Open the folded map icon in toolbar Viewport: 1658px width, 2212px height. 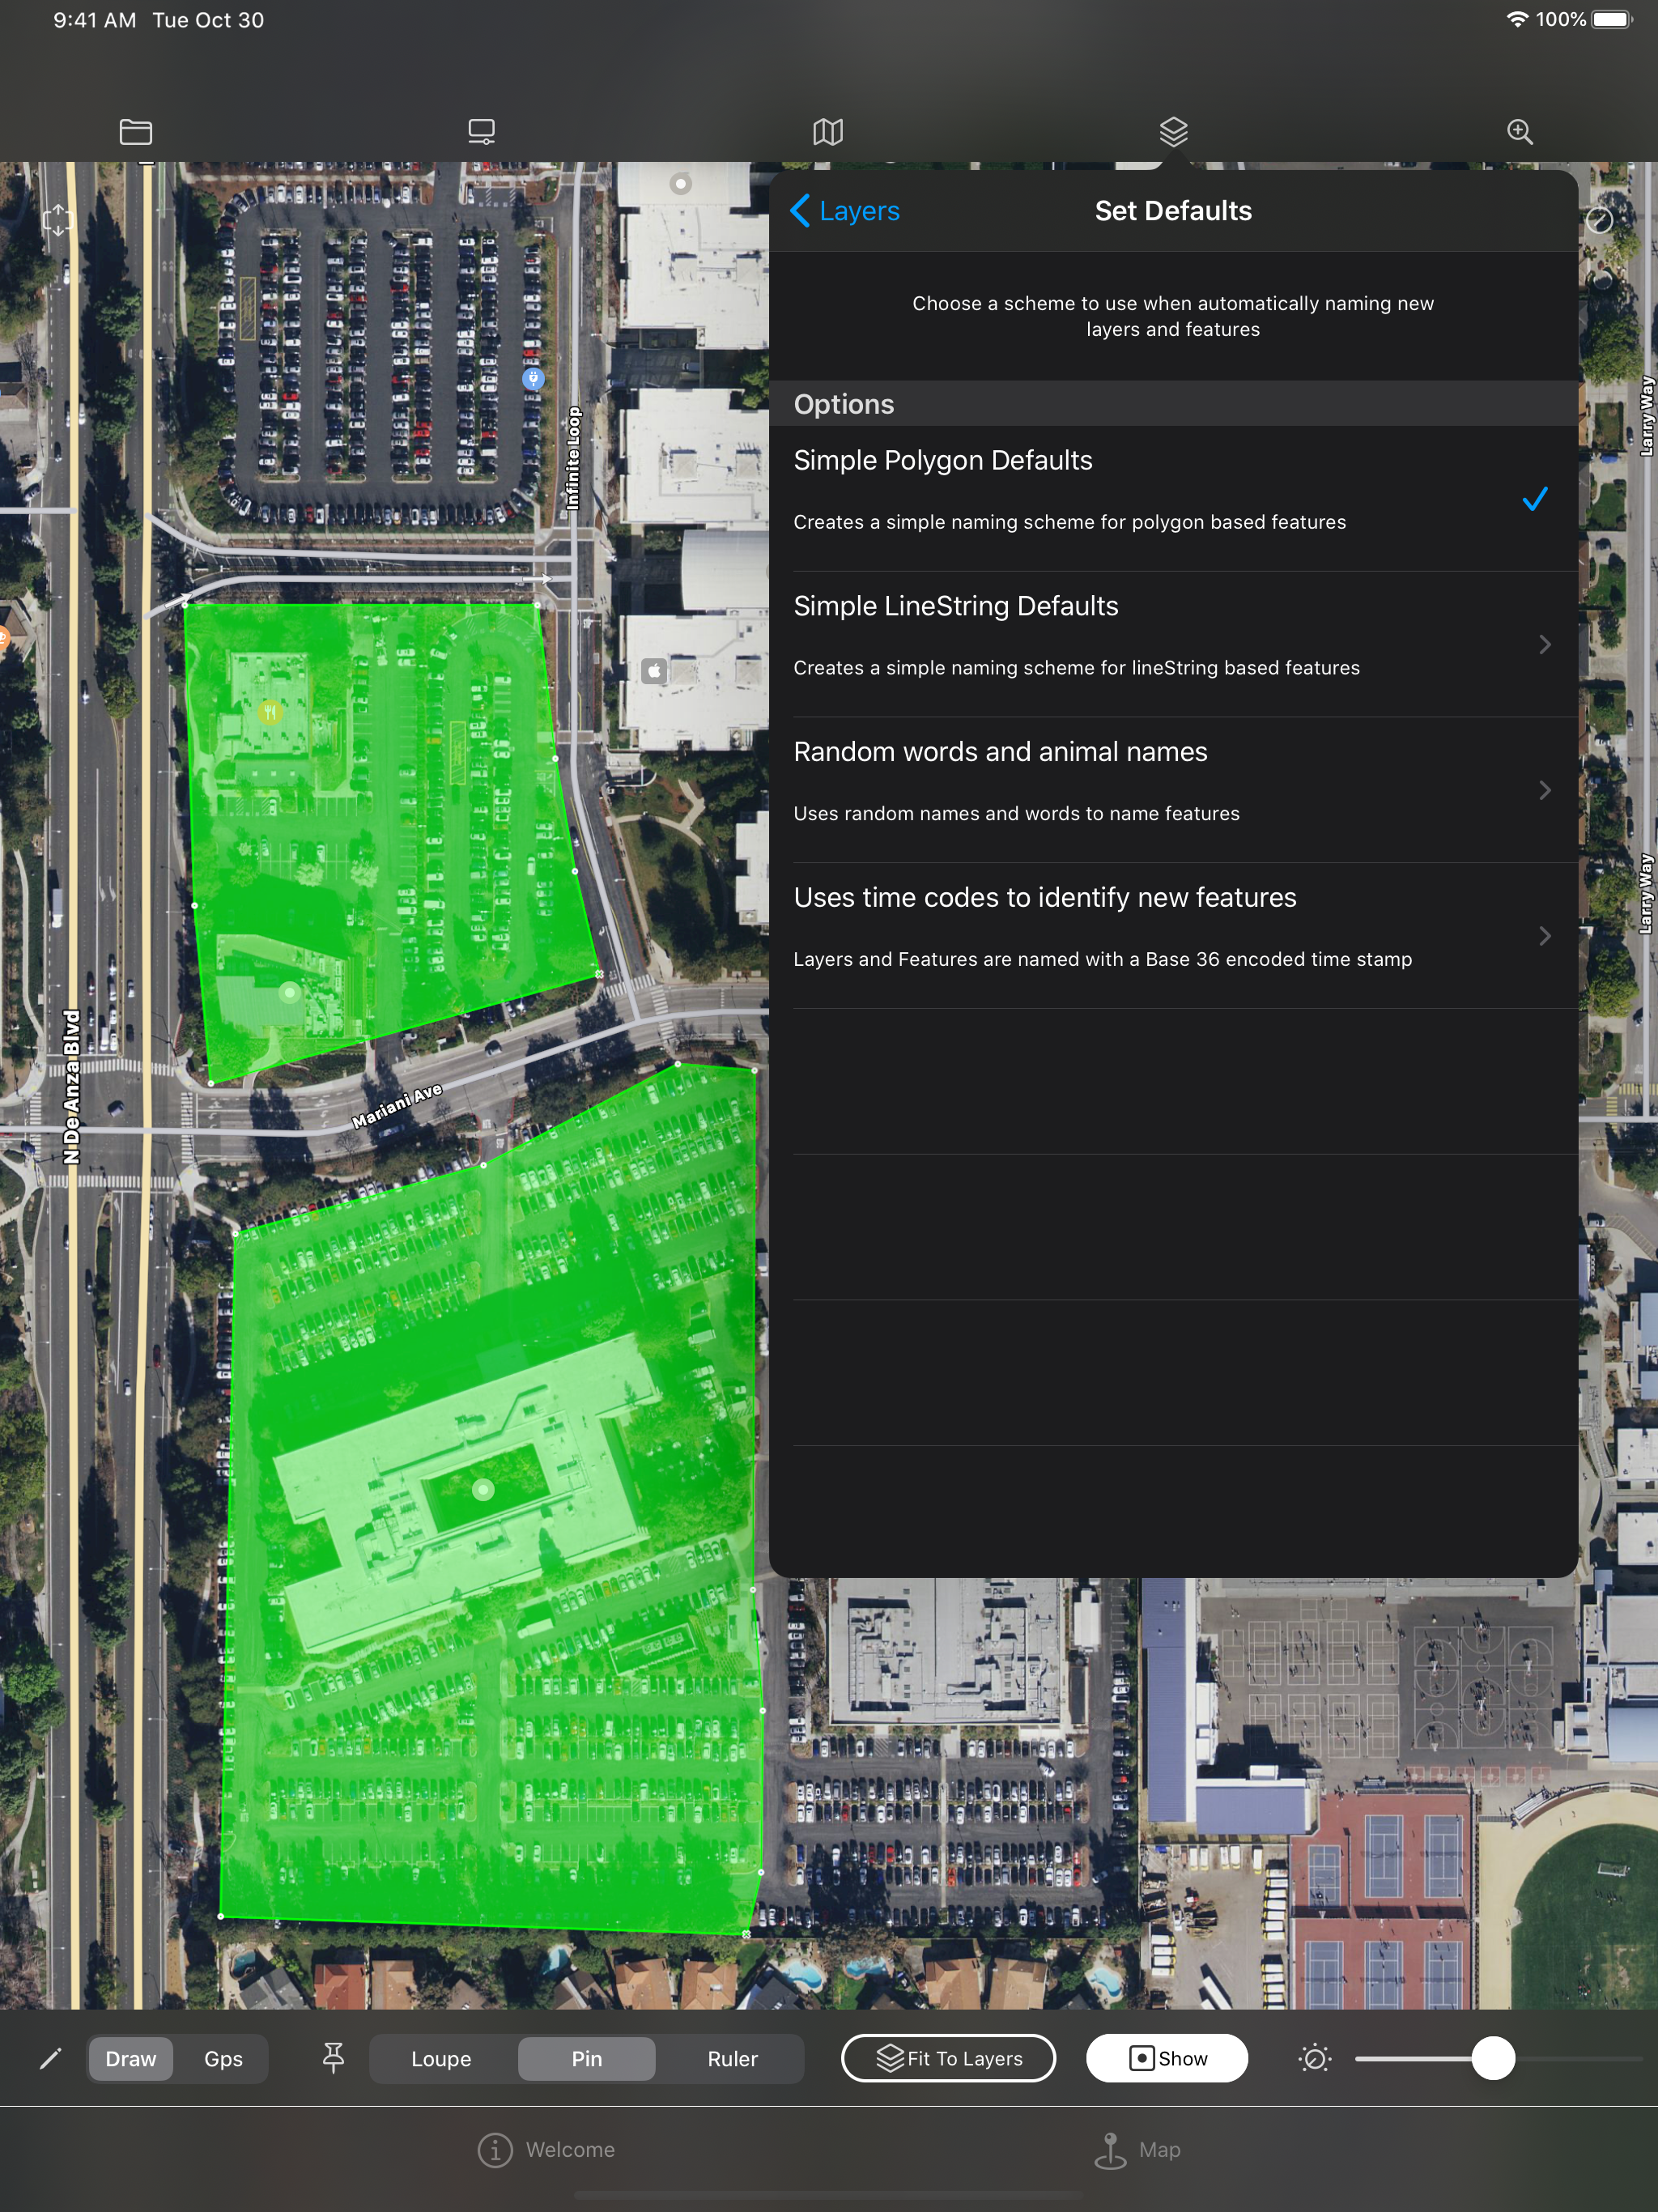[828, 131]
